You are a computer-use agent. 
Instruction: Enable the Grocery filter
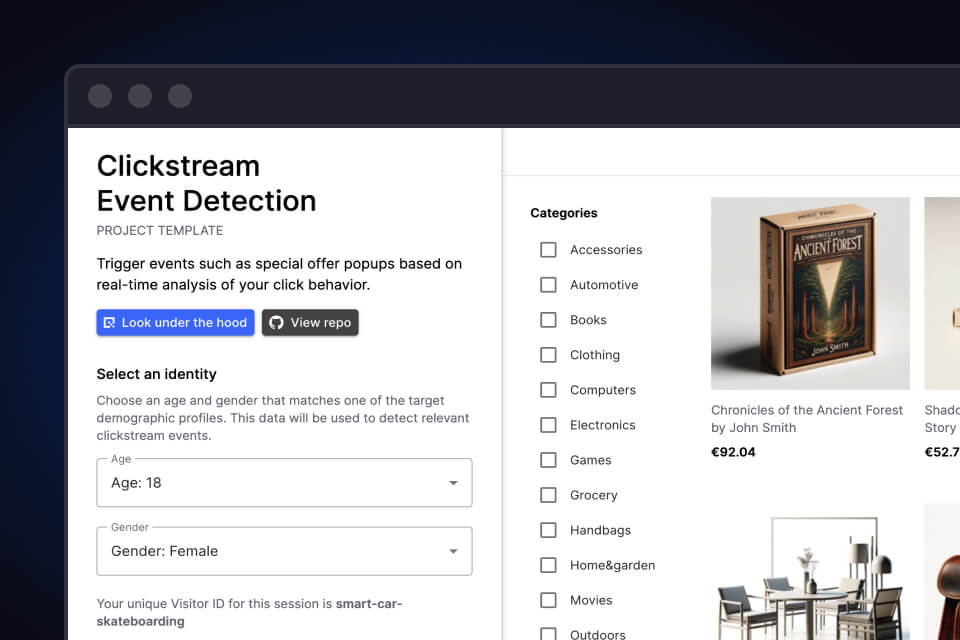point(548,494)
